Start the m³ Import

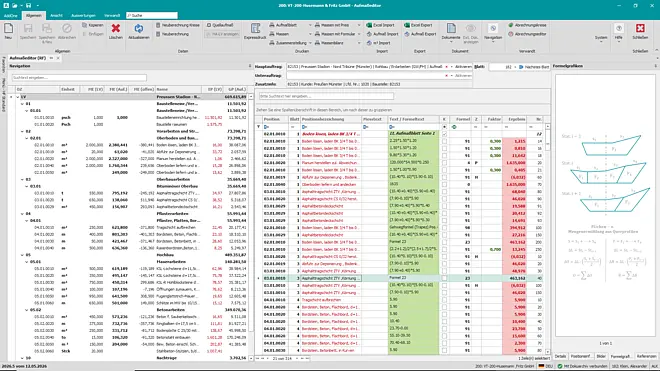pyautogui.click(x=378, y=43)
